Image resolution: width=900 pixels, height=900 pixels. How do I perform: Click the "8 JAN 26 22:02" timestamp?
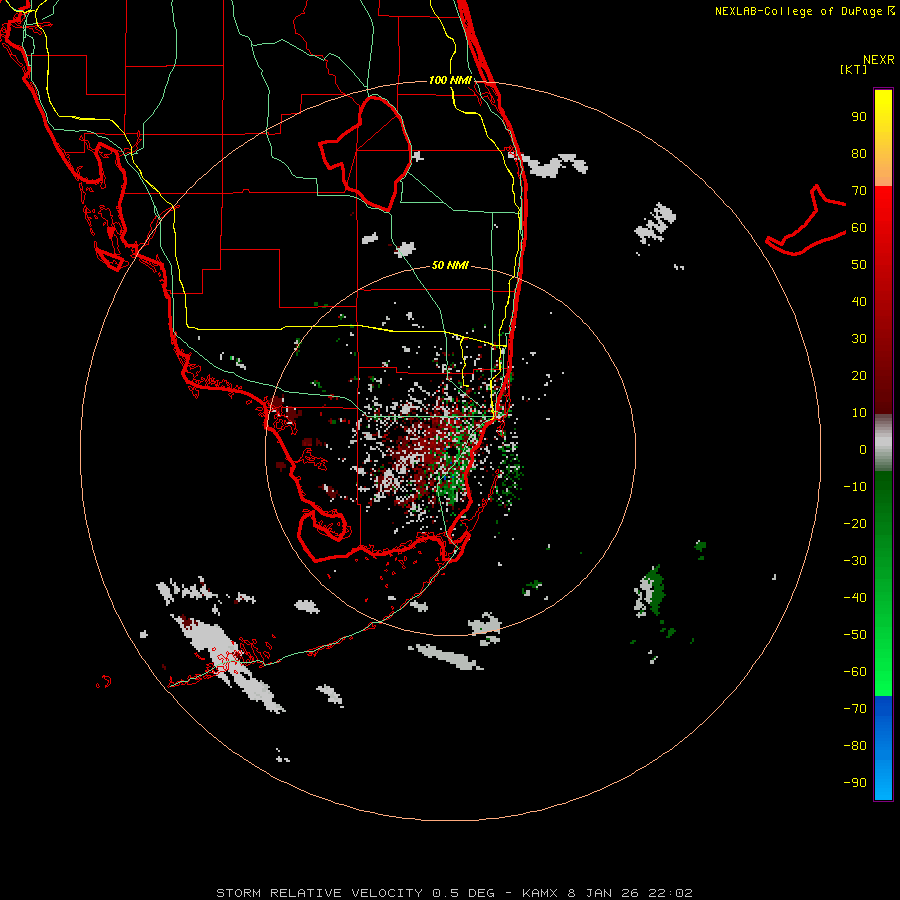(630, 893)
